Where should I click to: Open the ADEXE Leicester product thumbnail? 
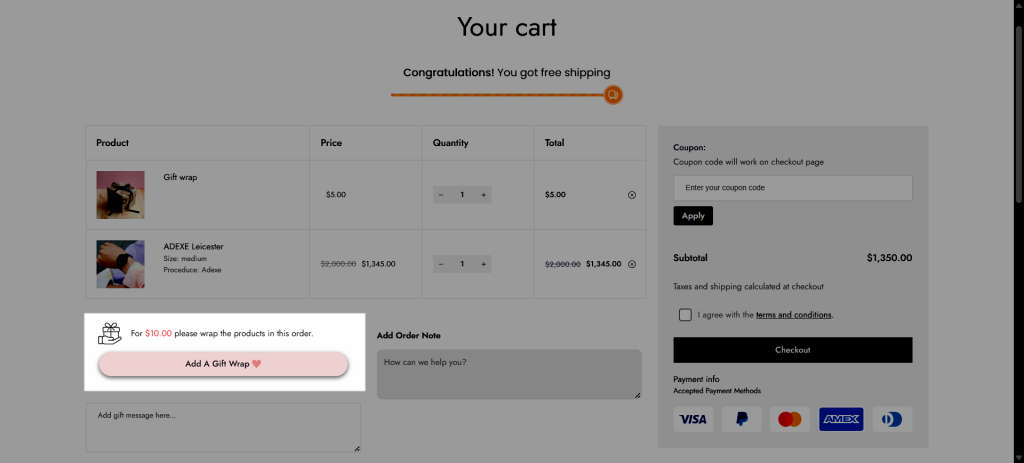tap(121, 264)
